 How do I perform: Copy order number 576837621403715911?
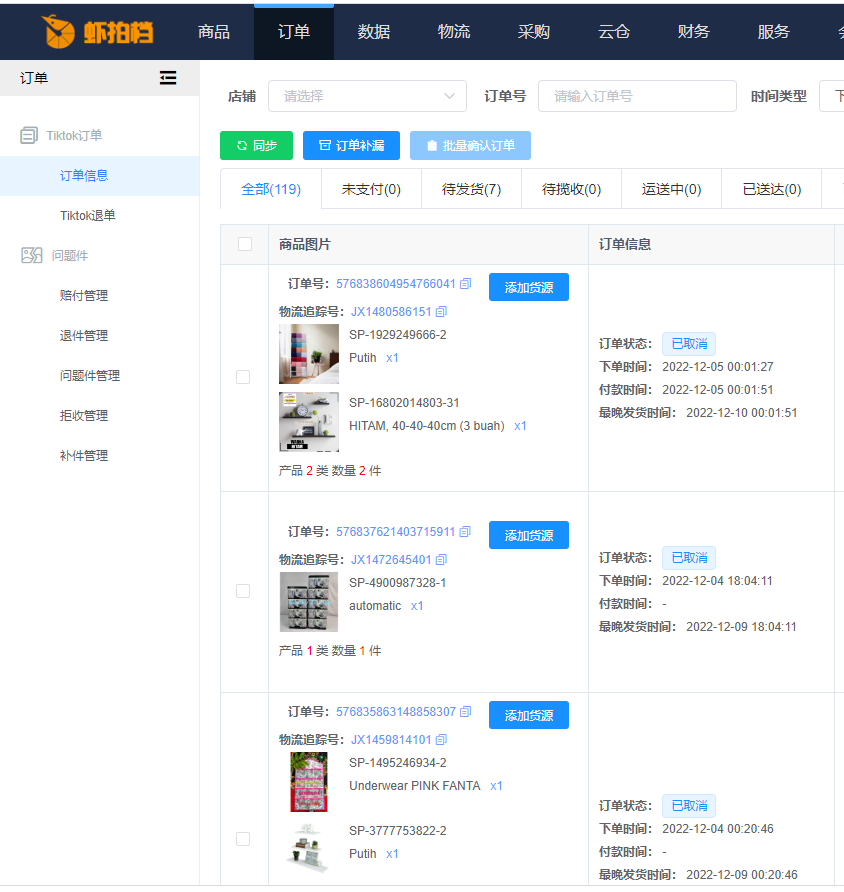click(465, 531)
